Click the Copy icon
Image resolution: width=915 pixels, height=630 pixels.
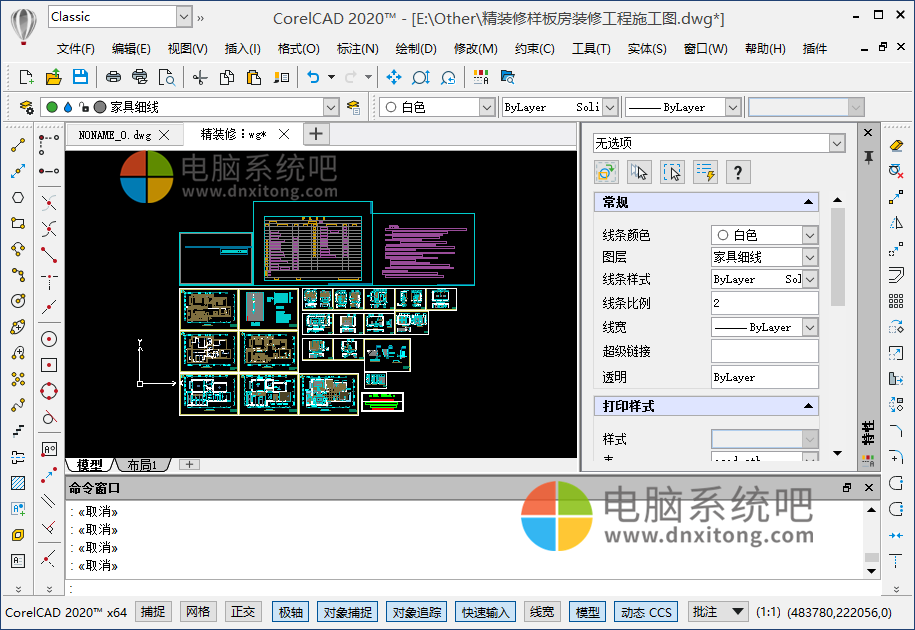coord(227,77)
